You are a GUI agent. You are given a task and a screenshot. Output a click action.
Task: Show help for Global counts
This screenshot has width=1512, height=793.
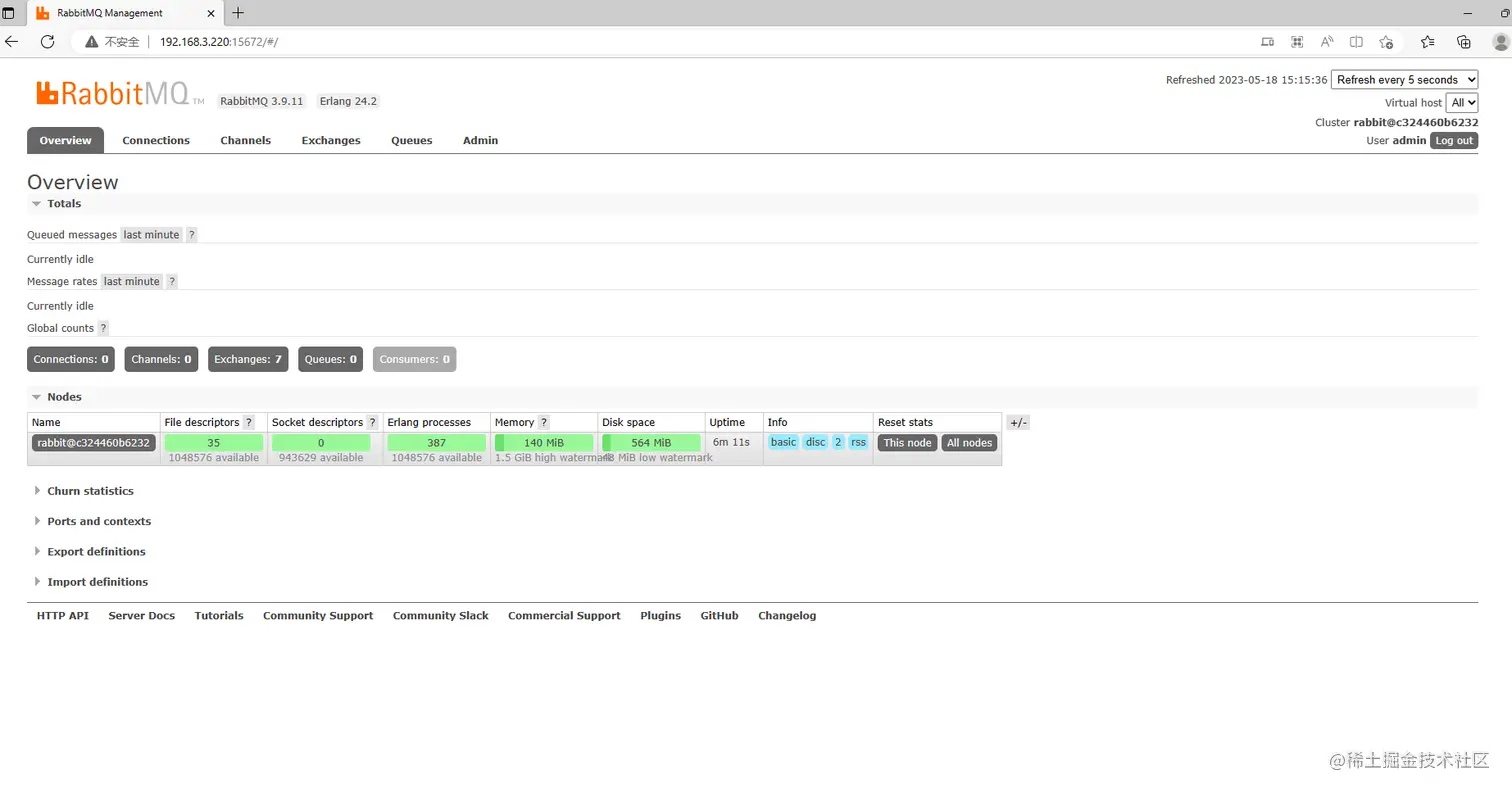point(103,328)
